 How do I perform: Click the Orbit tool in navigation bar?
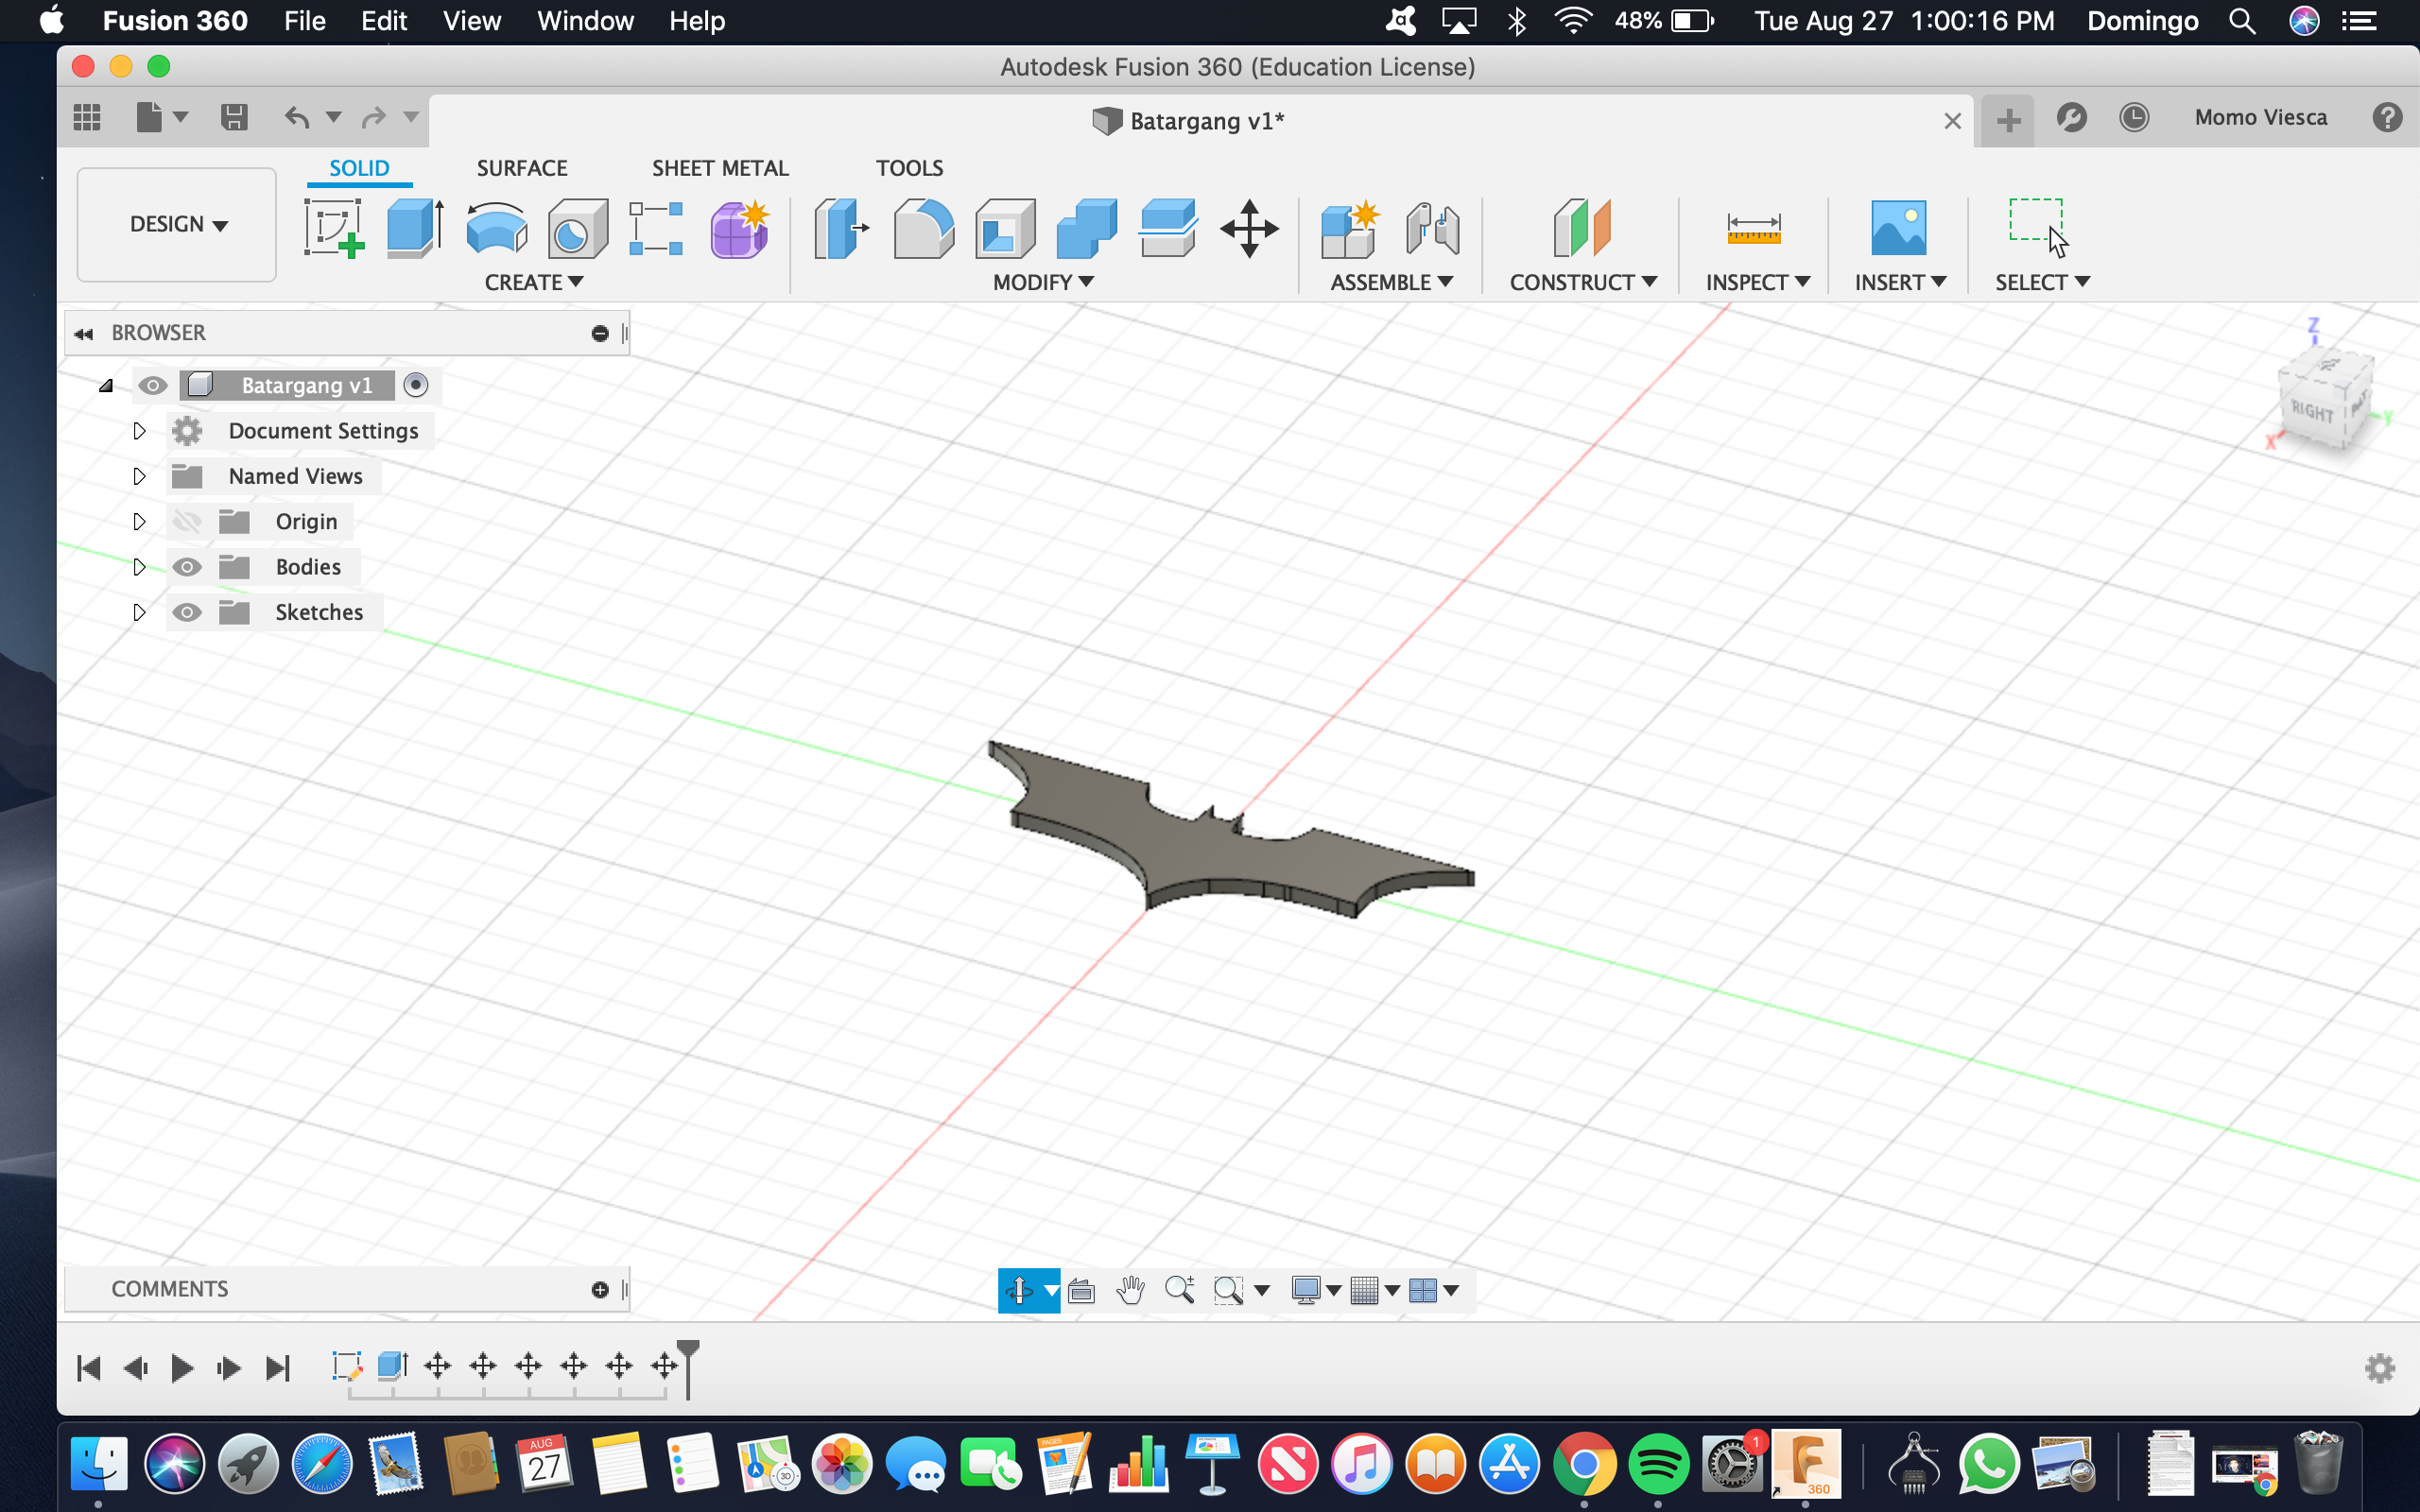[1019, 1290]
